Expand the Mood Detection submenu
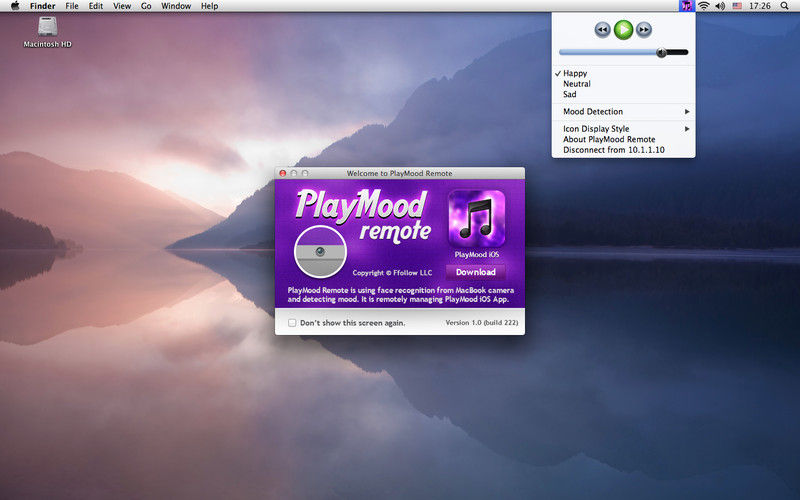 pyautogui.click(x=623, y=111)
